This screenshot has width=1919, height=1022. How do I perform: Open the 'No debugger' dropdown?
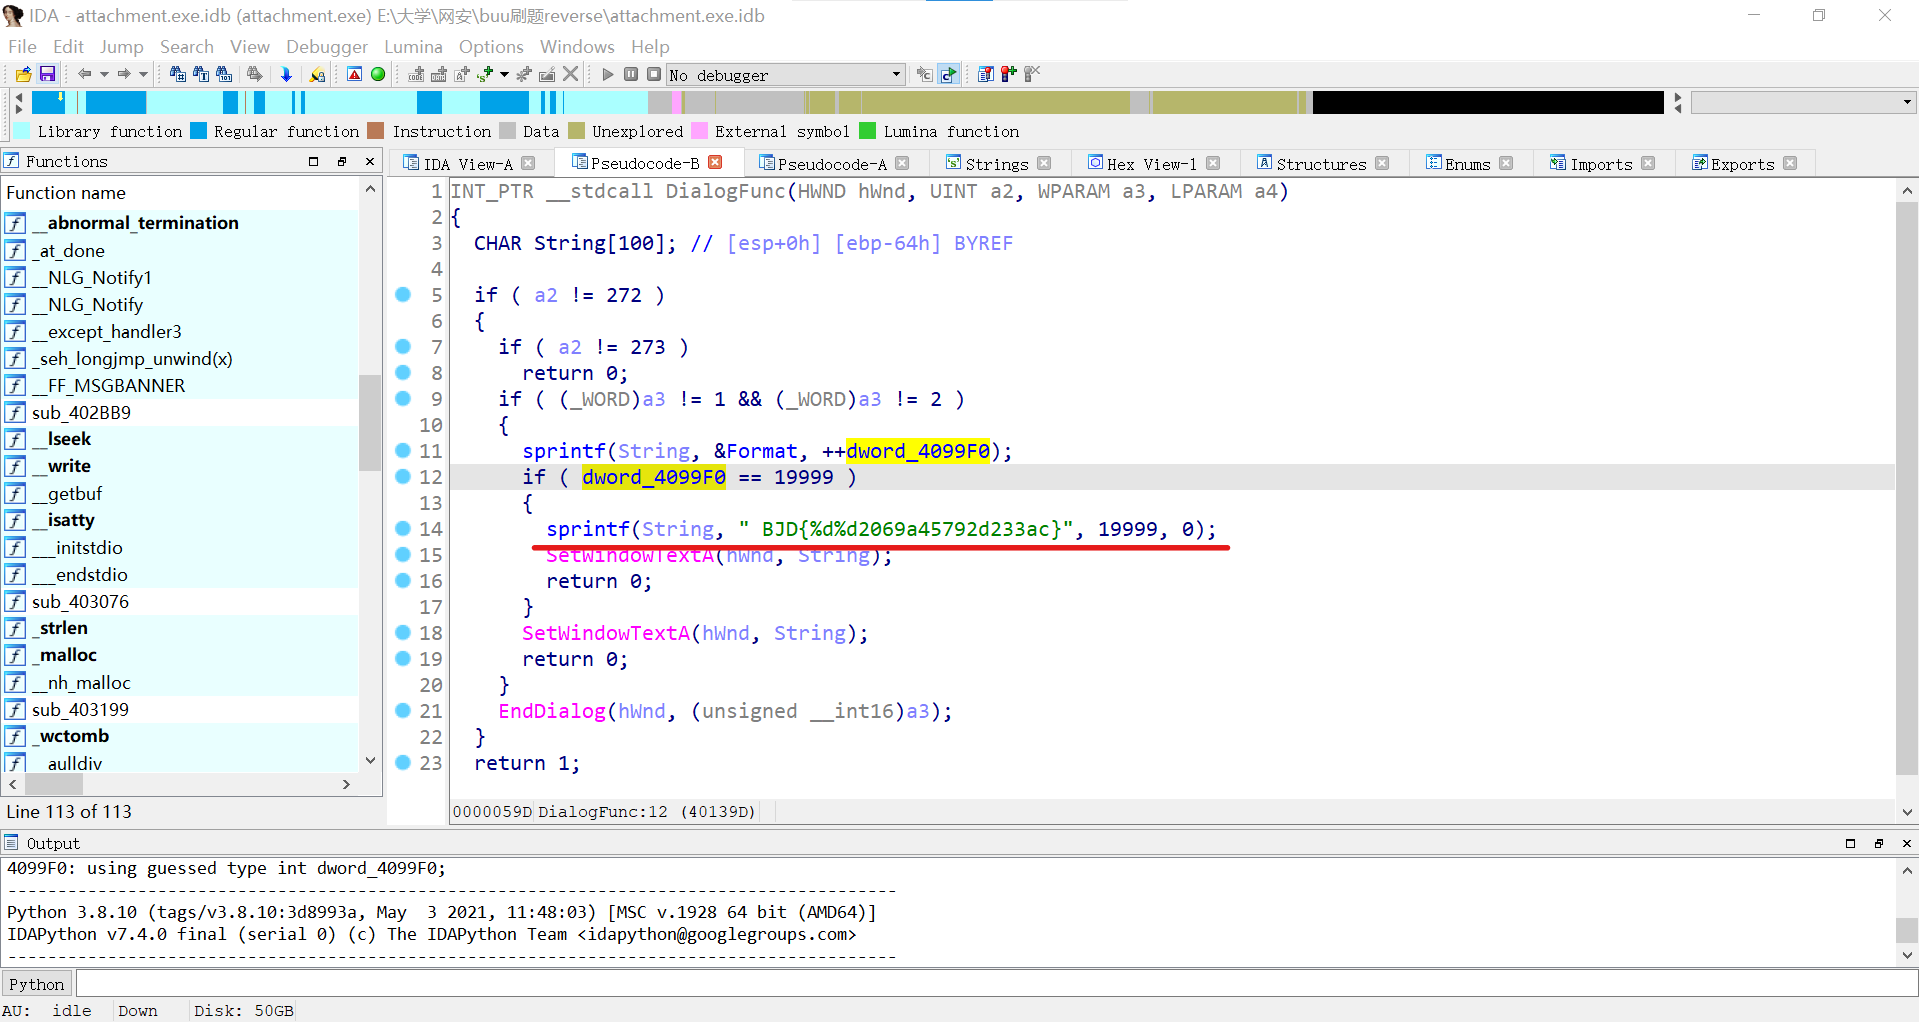[x=785, y=75]
